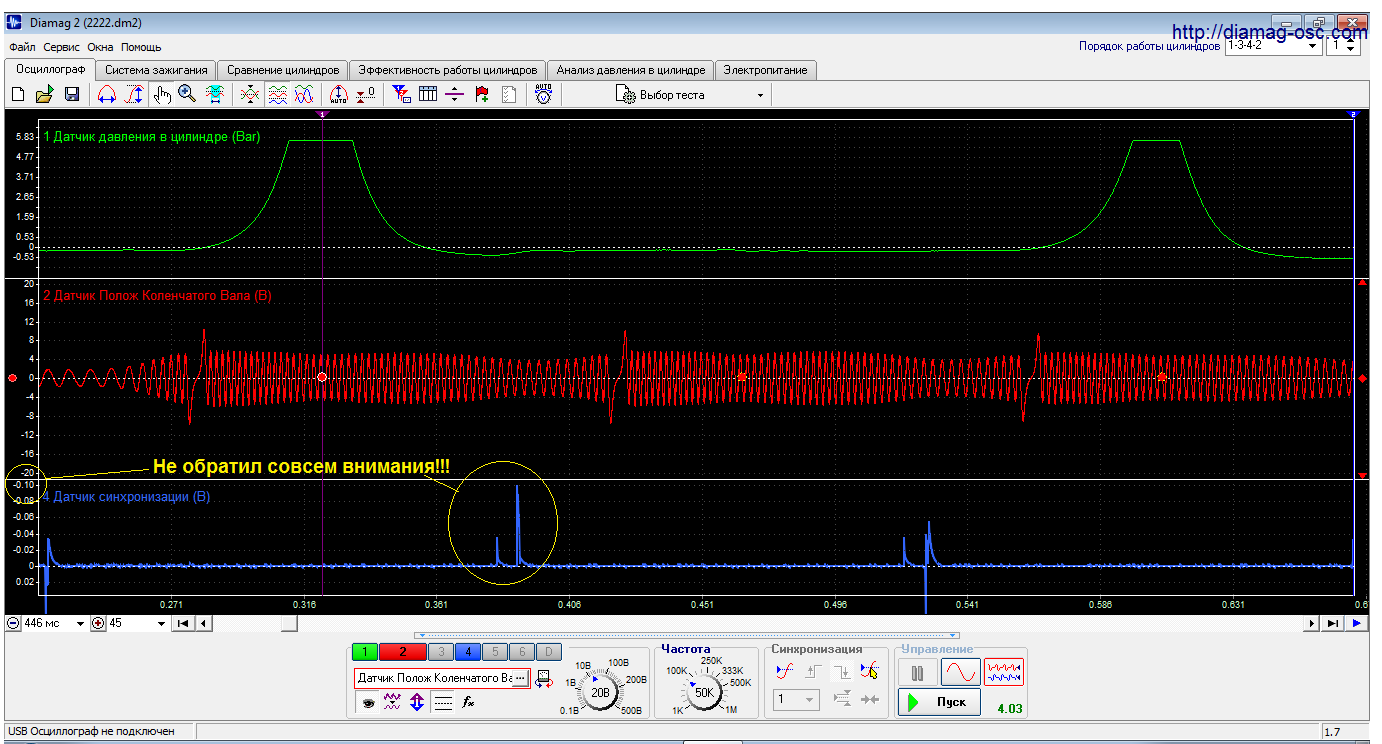Toggle the grid table icon
1382x744 pixels.
(428, 94)
